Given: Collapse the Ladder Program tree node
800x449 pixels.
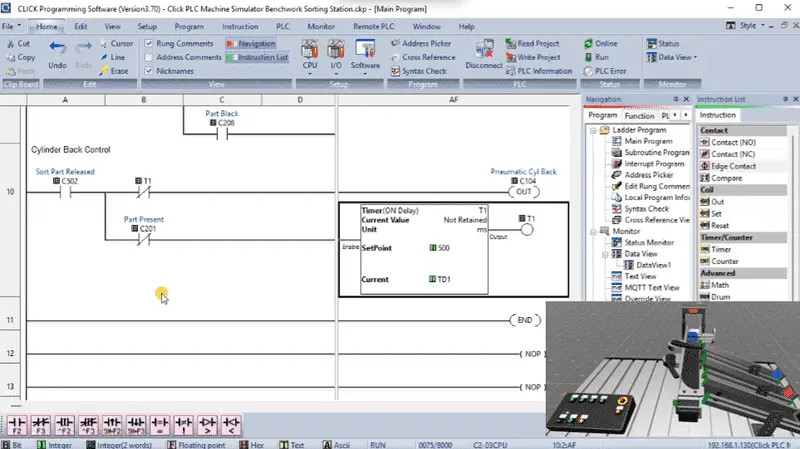Looking at the screenshot, I should (593, 131).
